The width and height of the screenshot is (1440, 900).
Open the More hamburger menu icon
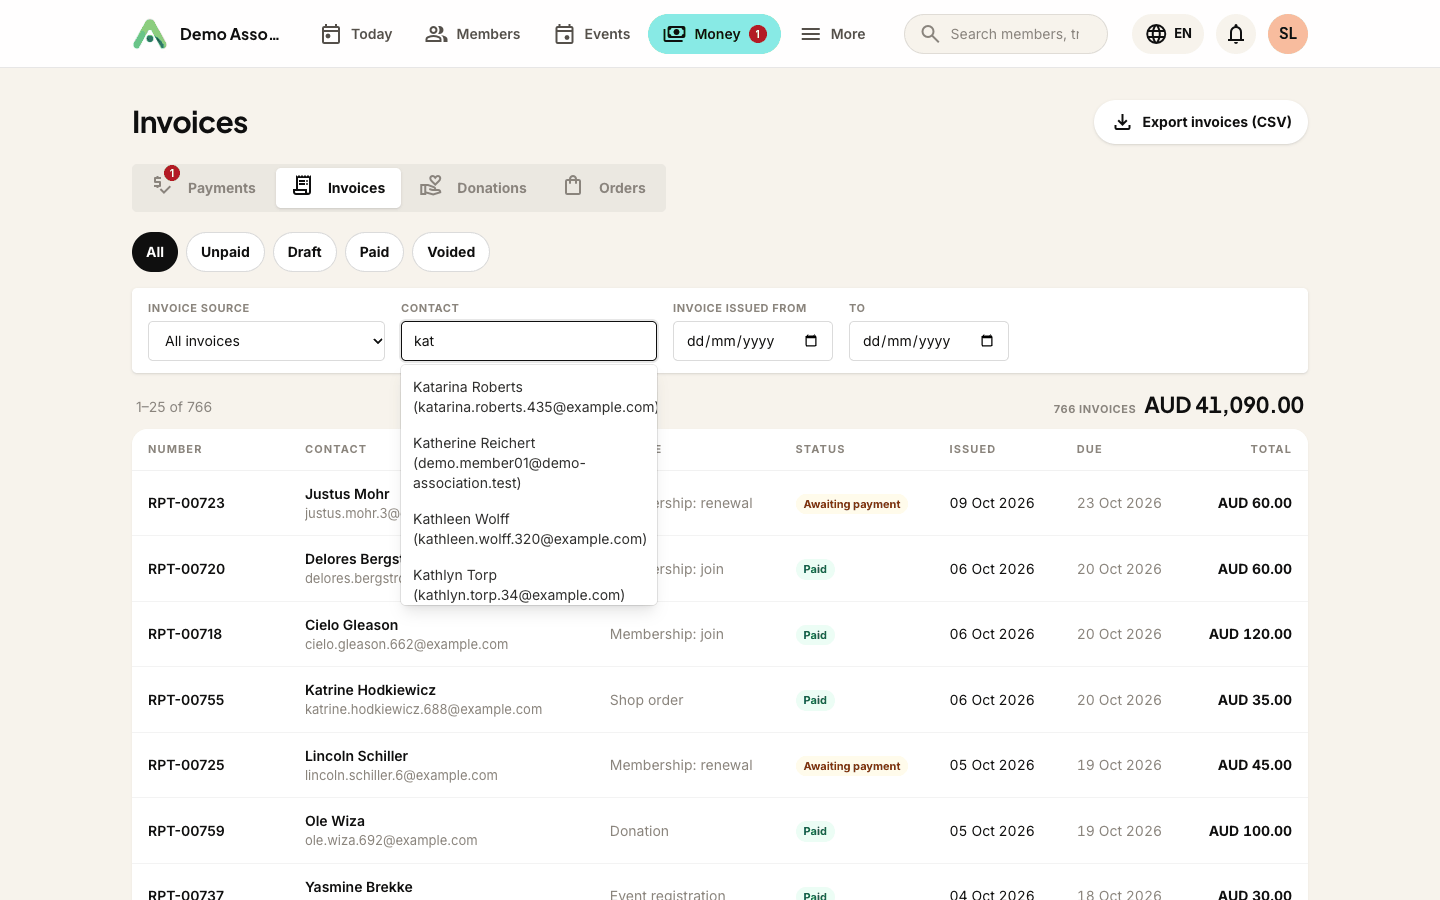coord(811,34)
